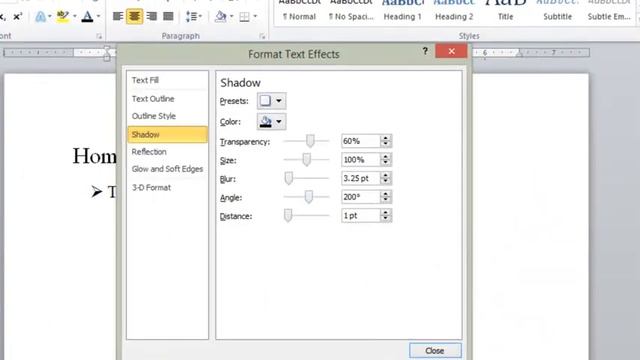Open the font color dropdown arrow
Viewport: 640px width, 360px height.
(98, 17)
